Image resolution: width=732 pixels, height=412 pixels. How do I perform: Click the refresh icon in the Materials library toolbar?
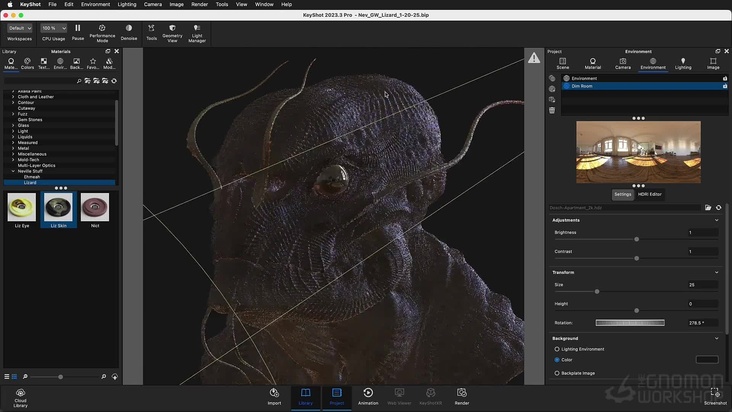tap(114, 81)
